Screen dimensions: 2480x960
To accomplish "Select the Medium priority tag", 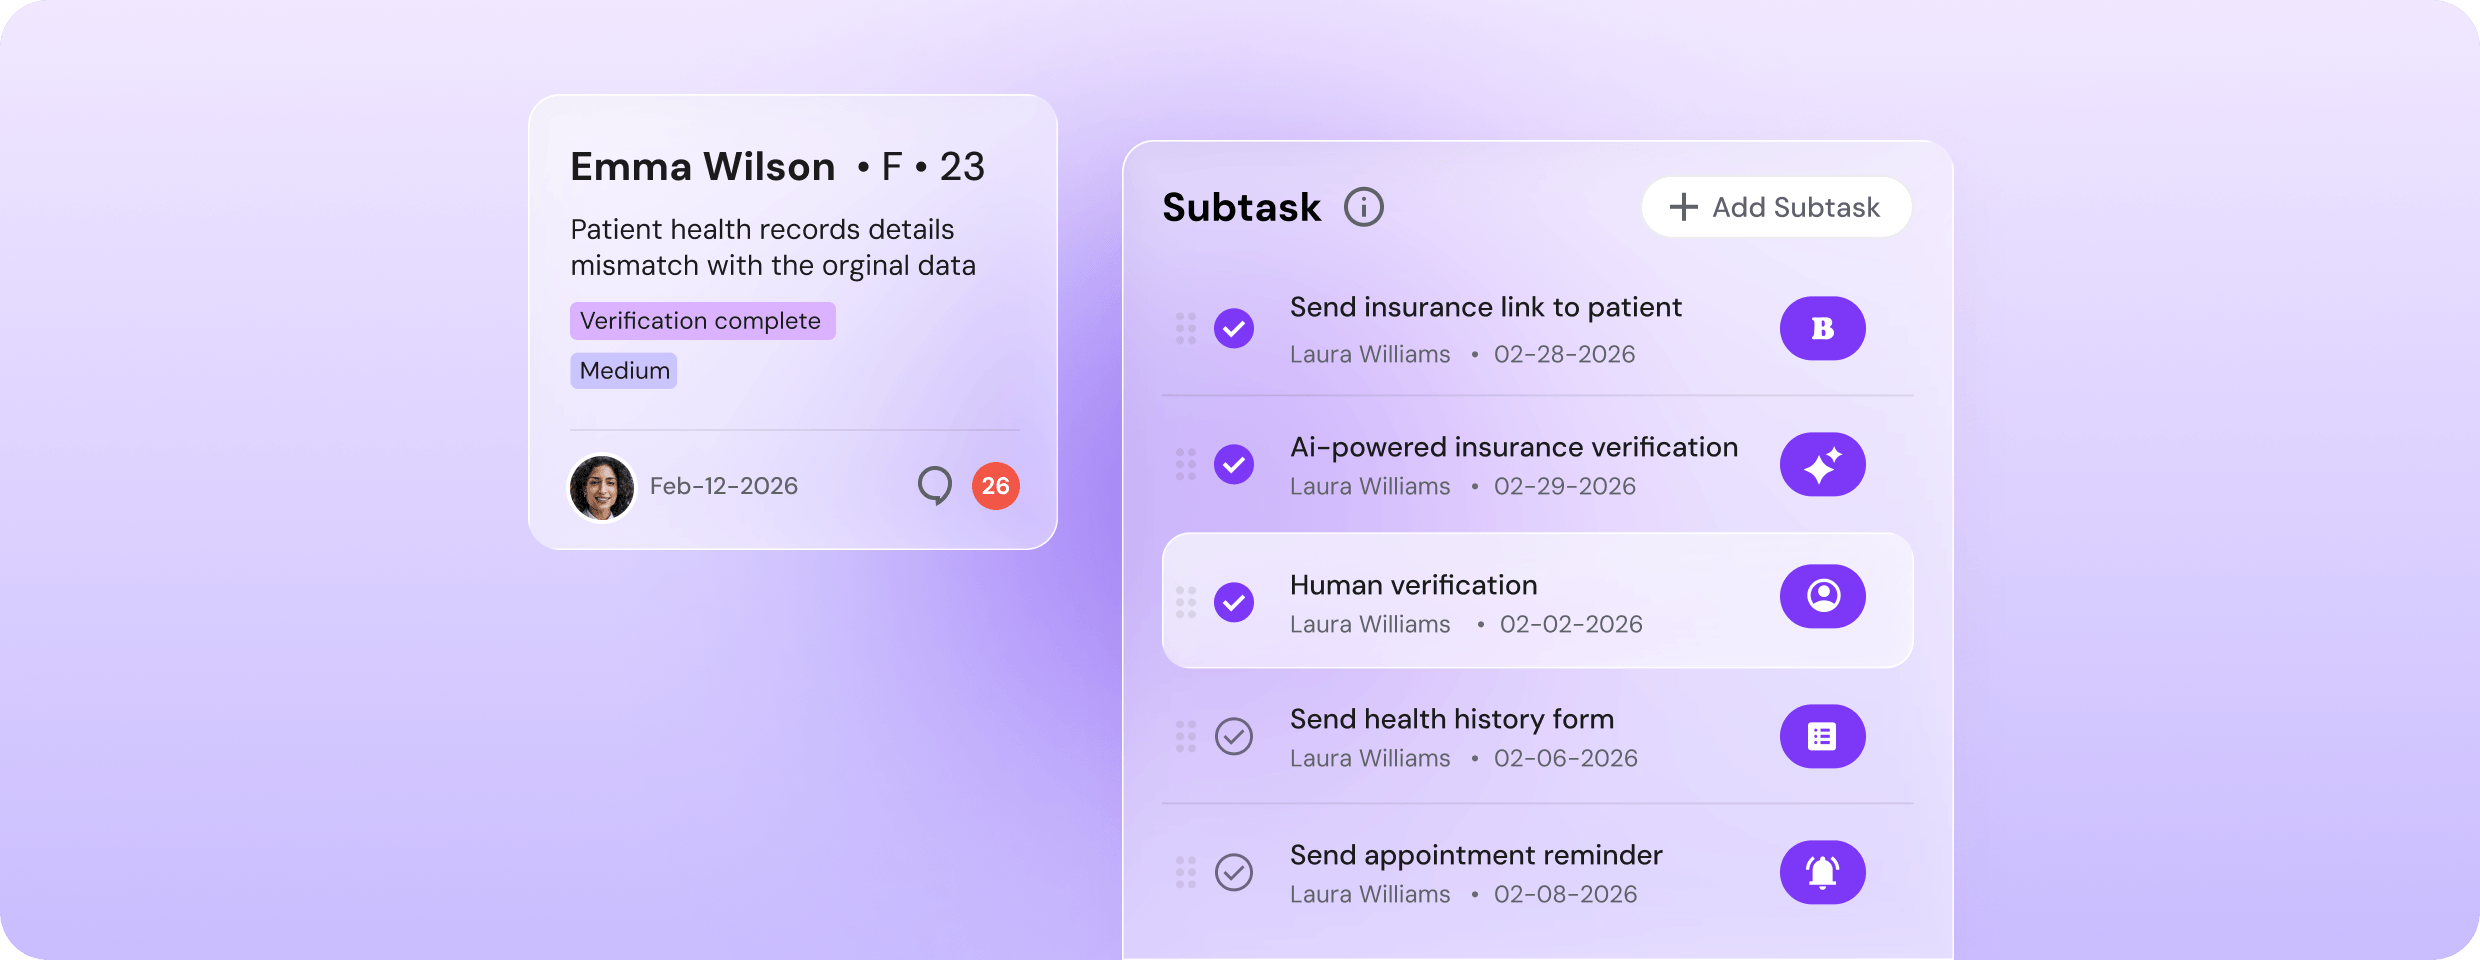I will pos(623,370).
